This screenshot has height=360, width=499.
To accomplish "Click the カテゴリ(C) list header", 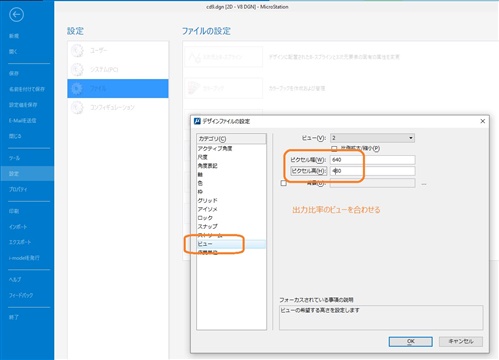I will (x=231, y=139).
